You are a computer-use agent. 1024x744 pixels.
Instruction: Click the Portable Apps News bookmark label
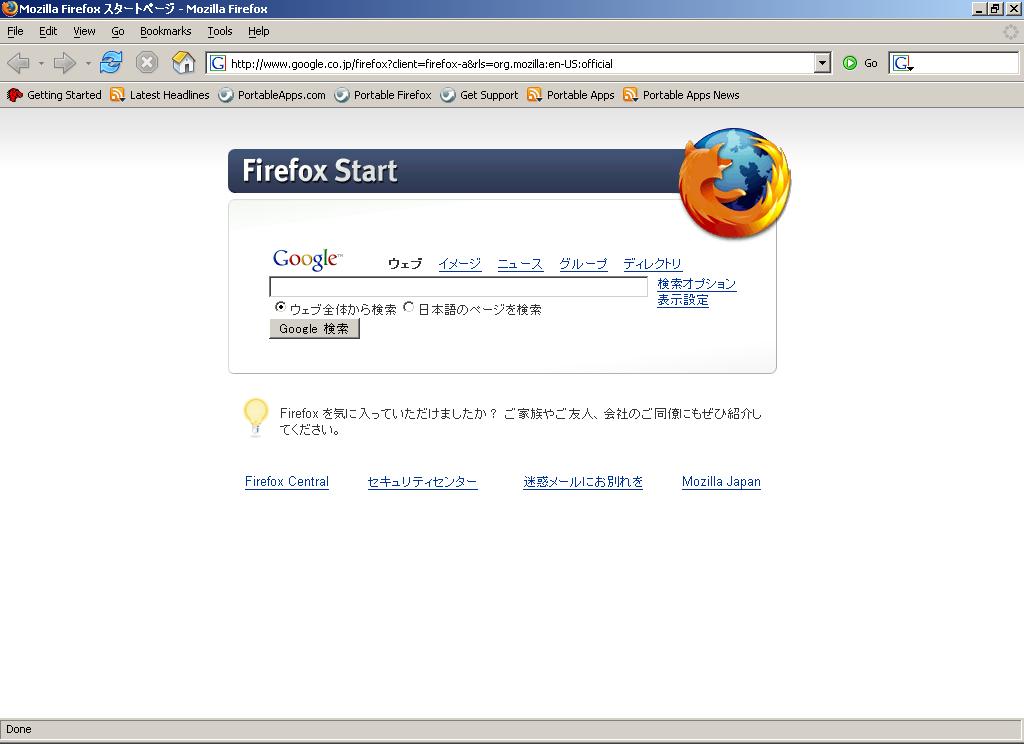[691, 95]
